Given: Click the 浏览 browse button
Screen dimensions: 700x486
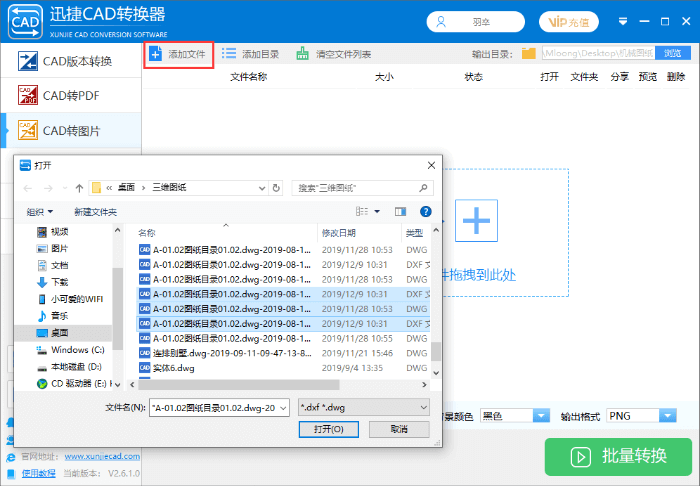Looking at the screenshot, I should 672,54.
